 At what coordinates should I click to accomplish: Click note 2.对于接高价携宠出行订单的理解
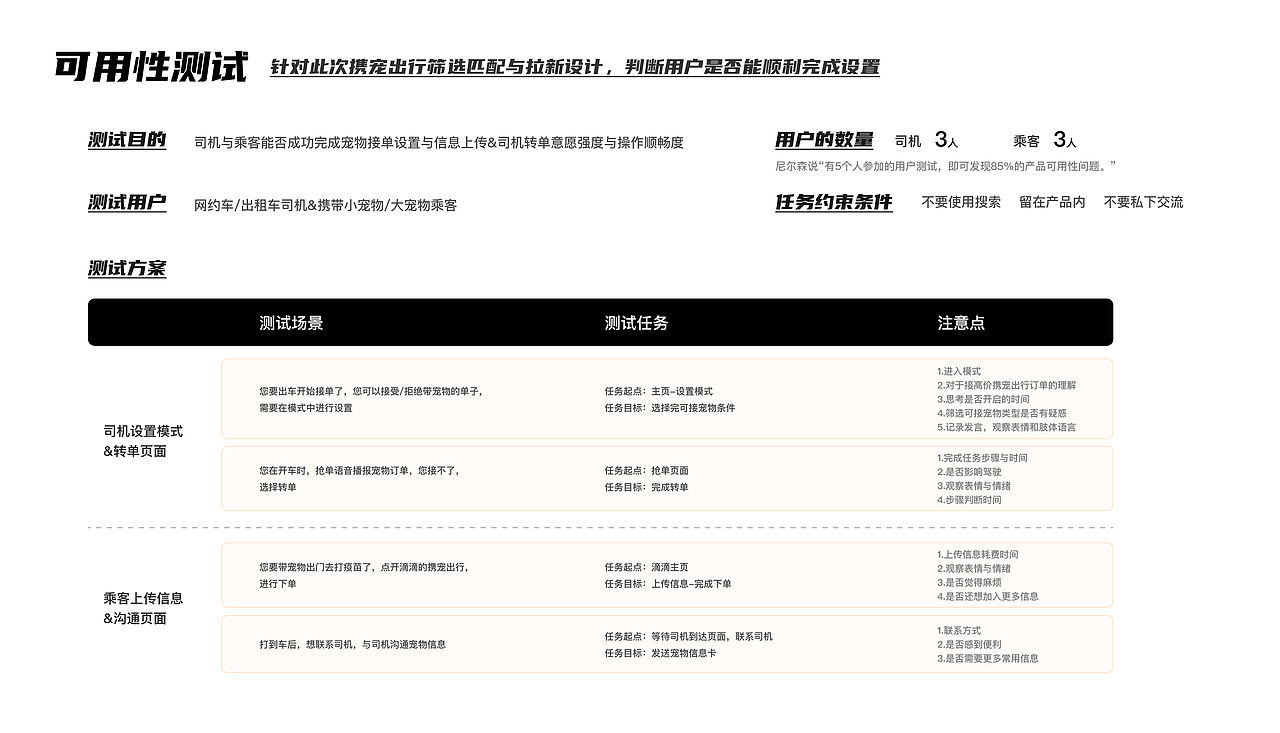tap(1006, 385)
